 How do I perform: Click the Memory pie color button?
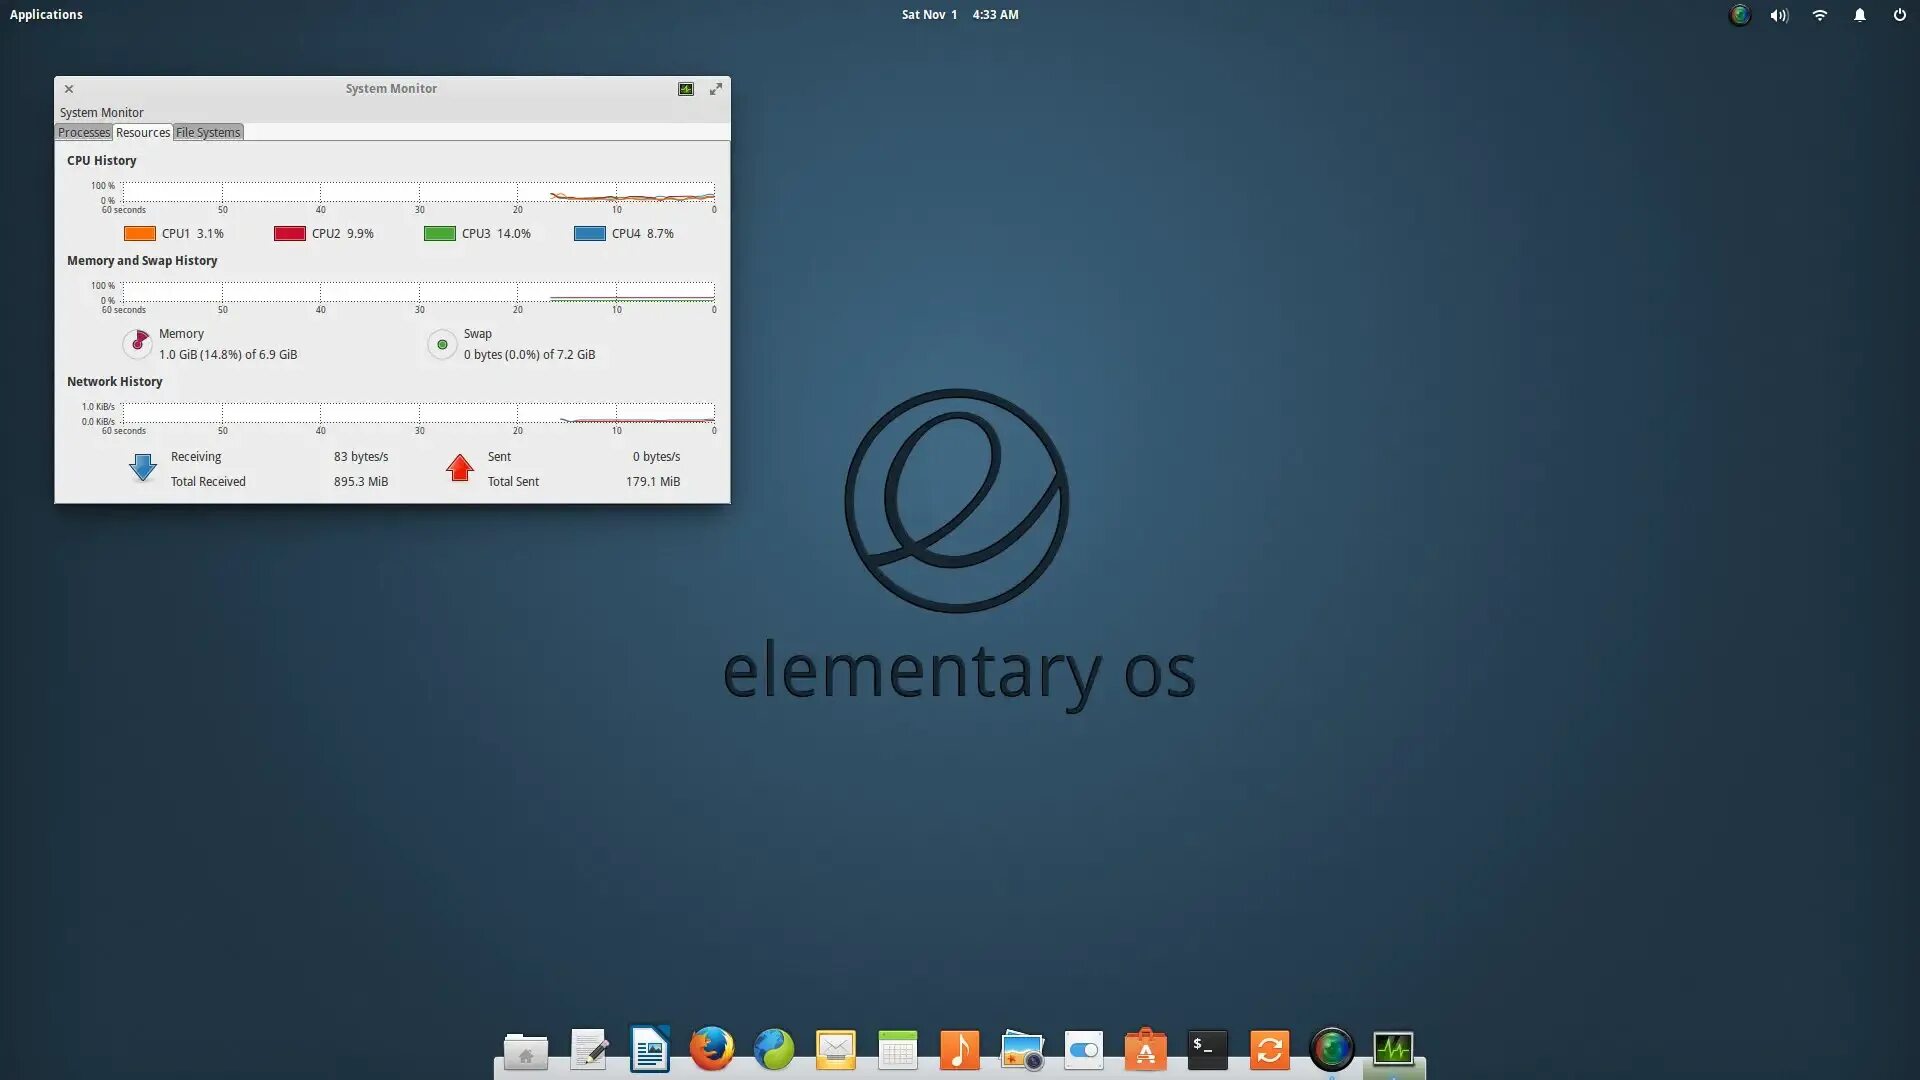(137, 344)
